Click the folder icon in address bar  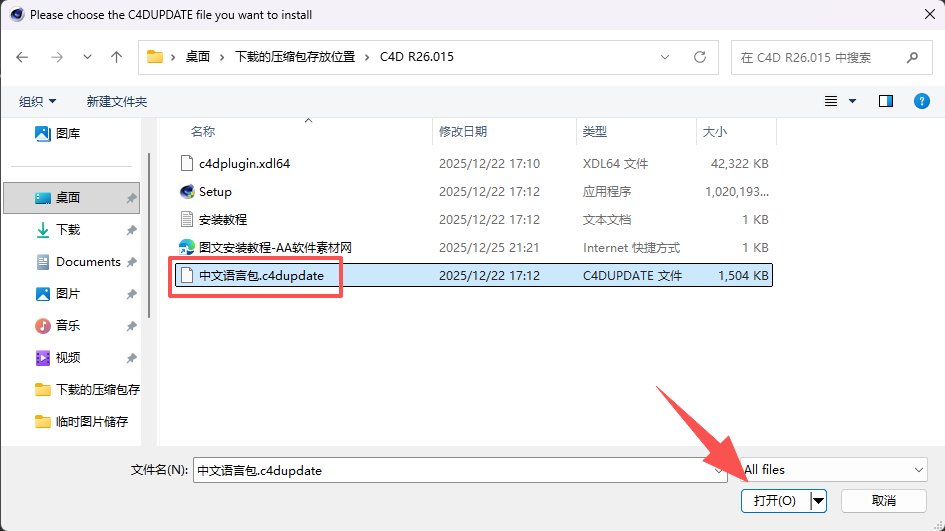click(x=155, y=57)
